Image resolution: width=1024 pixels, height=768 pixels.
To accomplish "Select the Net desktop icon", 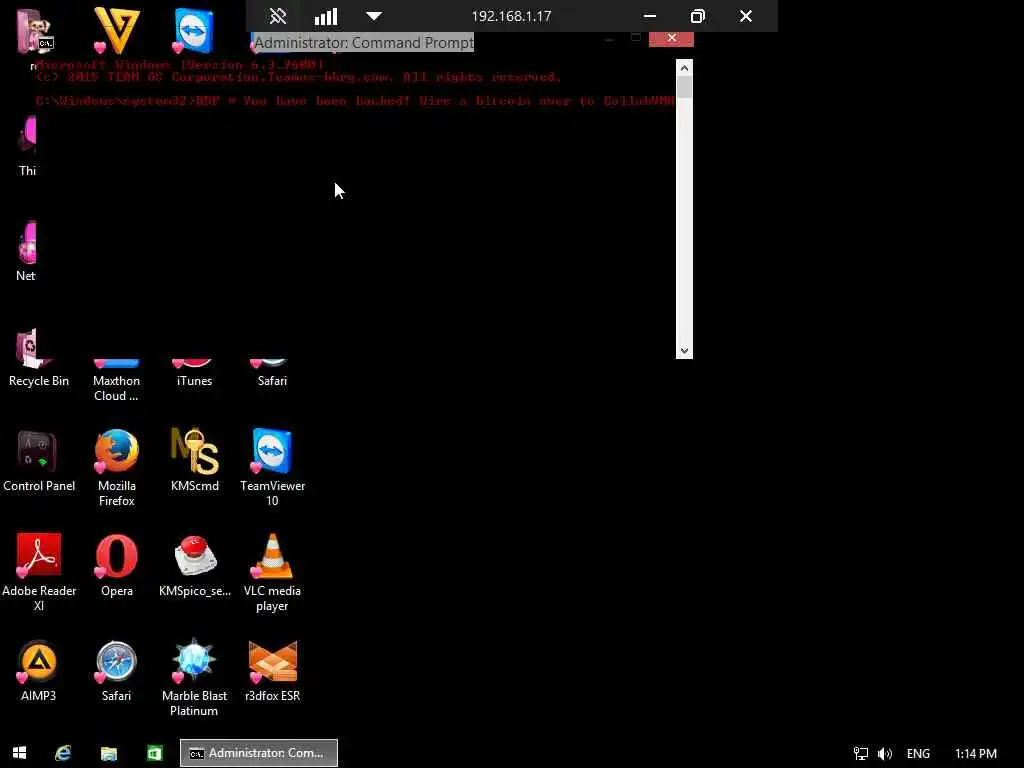I will [26, 251].
